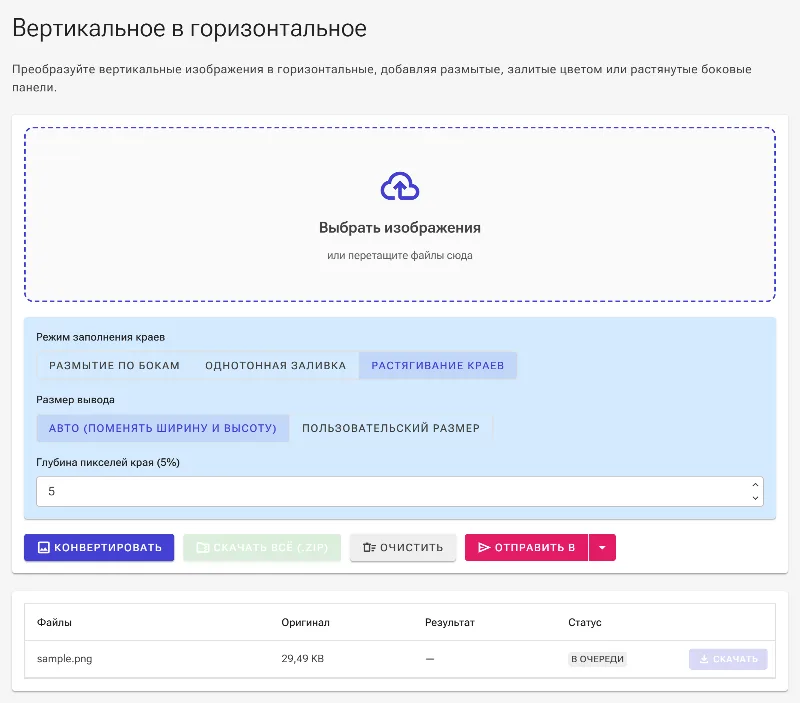Click the file name 'sample.png'
The height and width of the screenshot is (703, 800).
tap(65, 659)
